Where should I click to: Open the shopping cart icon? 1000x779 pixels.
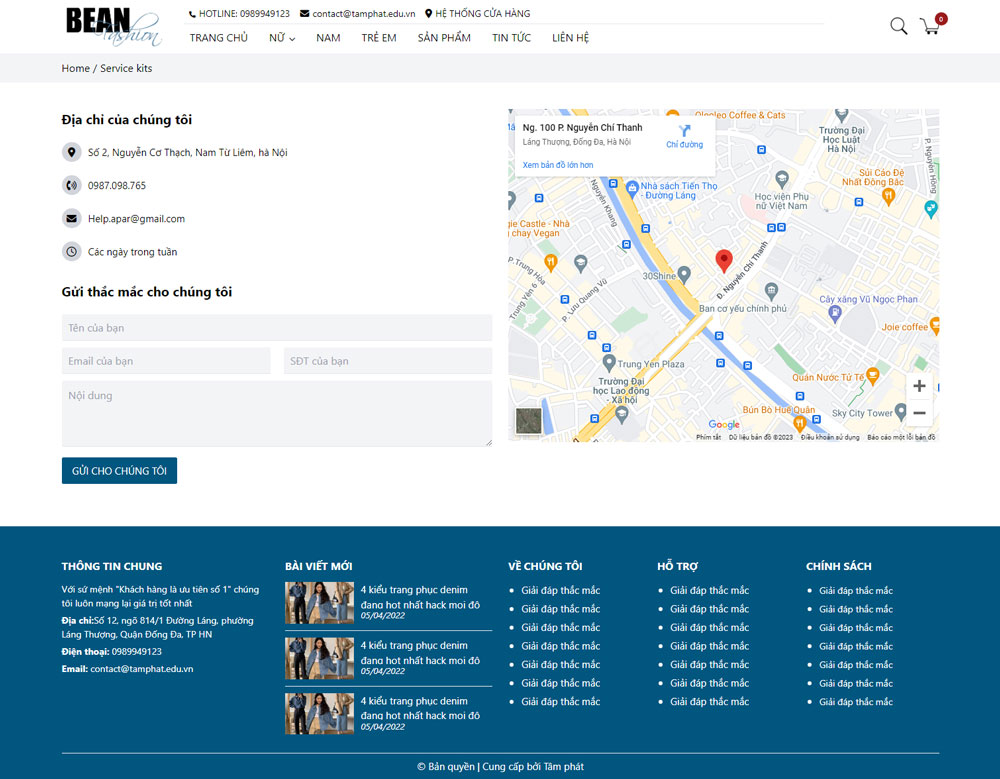click(931, 26)
